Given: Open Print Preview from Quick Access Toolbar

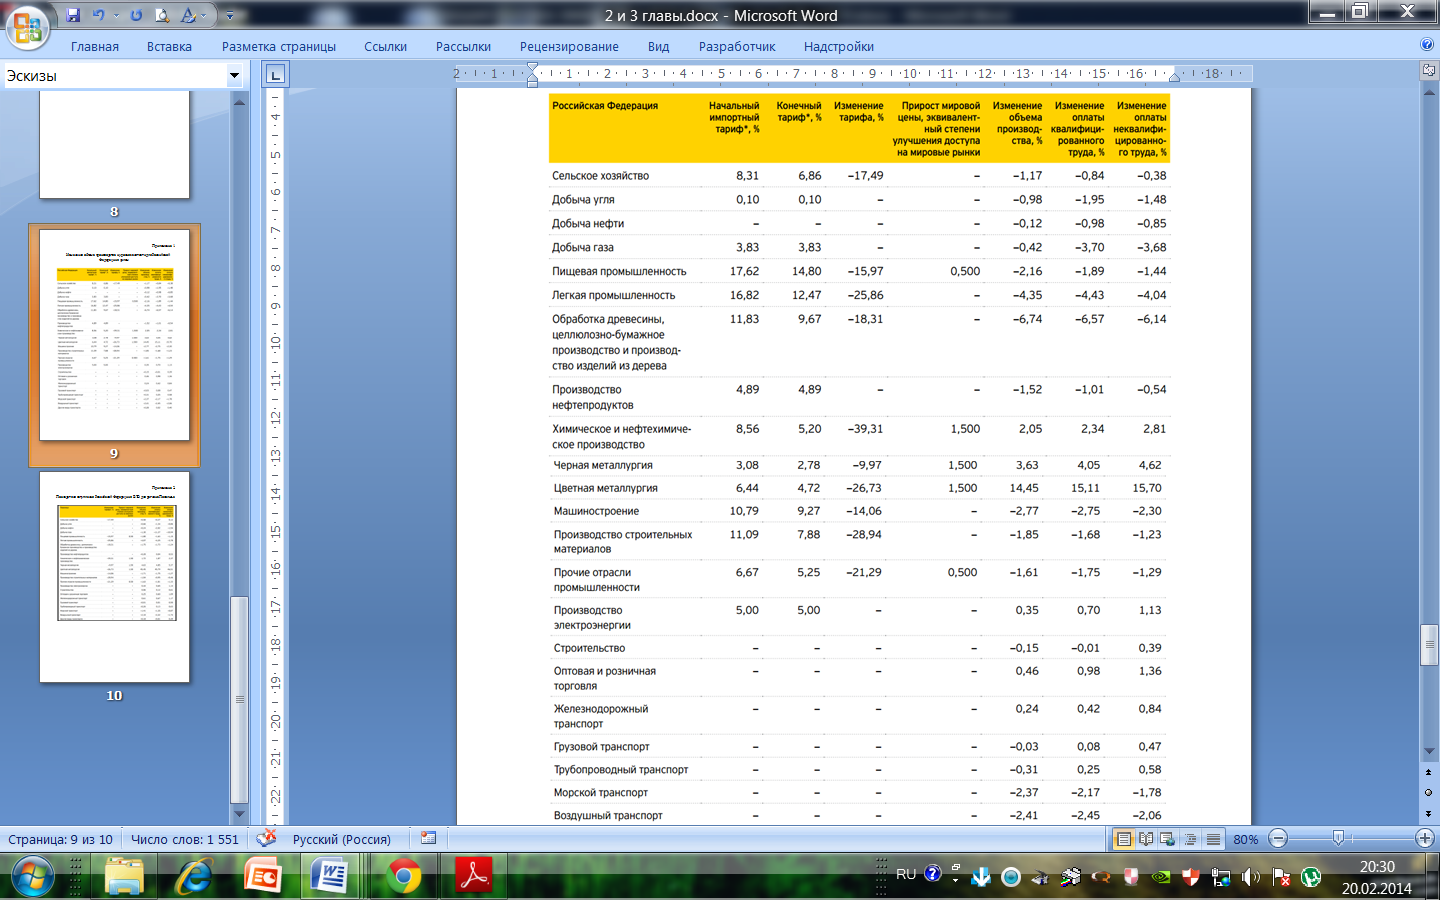Looking at the screenshot, I should click(x=162, y=15).
